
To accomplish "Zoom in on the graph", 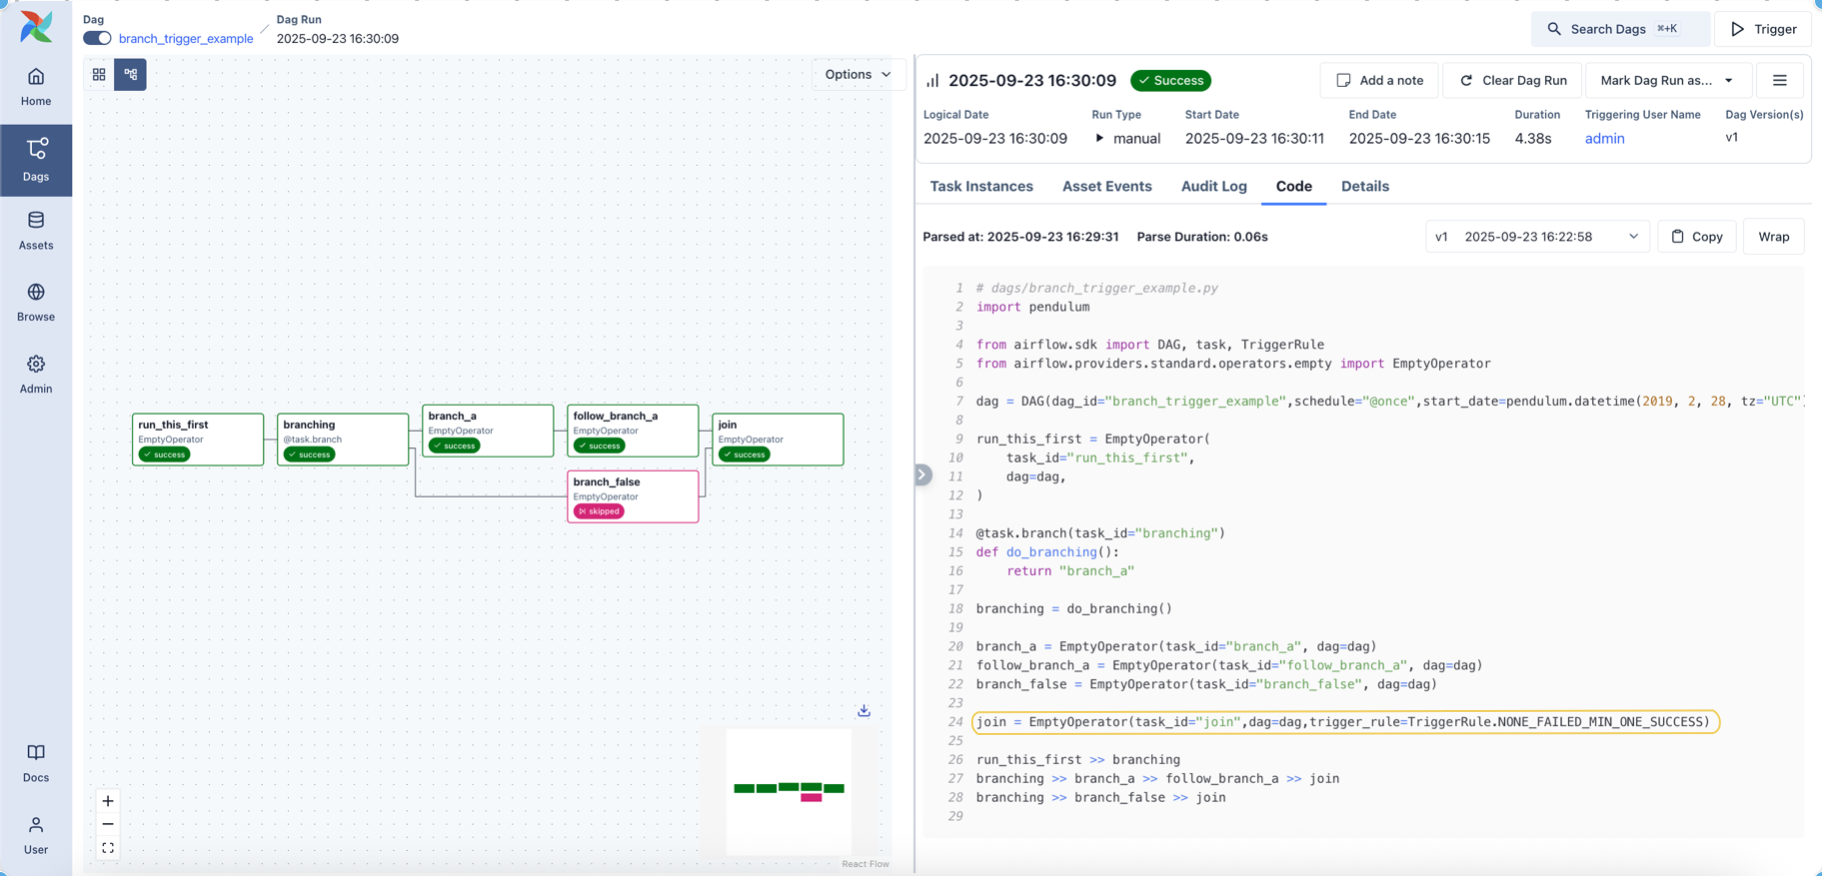I will tap(108, 801).
